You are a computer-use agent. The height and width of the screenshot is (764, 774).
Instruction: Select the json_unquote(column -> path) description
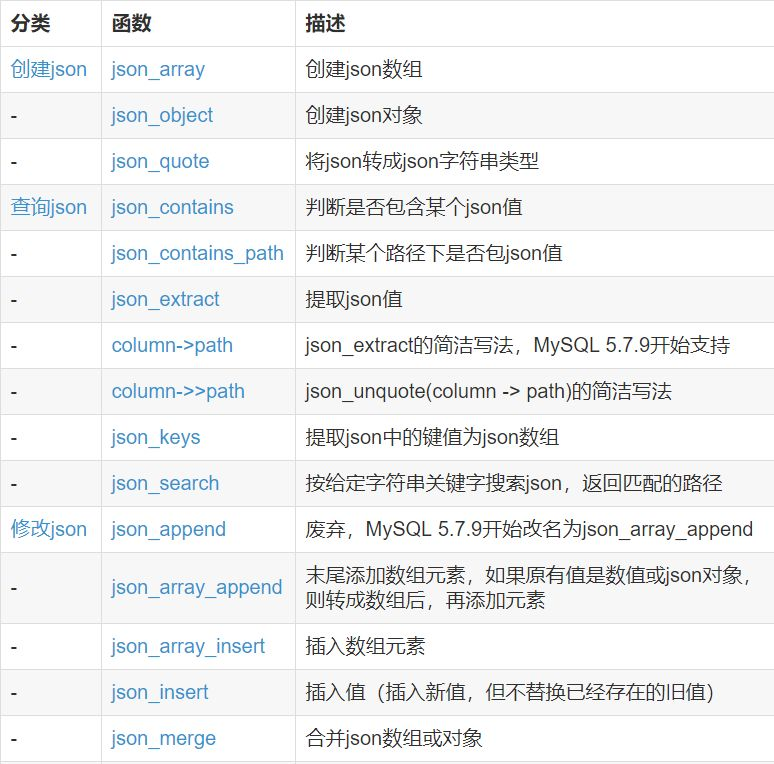click(x=489, y=391)
